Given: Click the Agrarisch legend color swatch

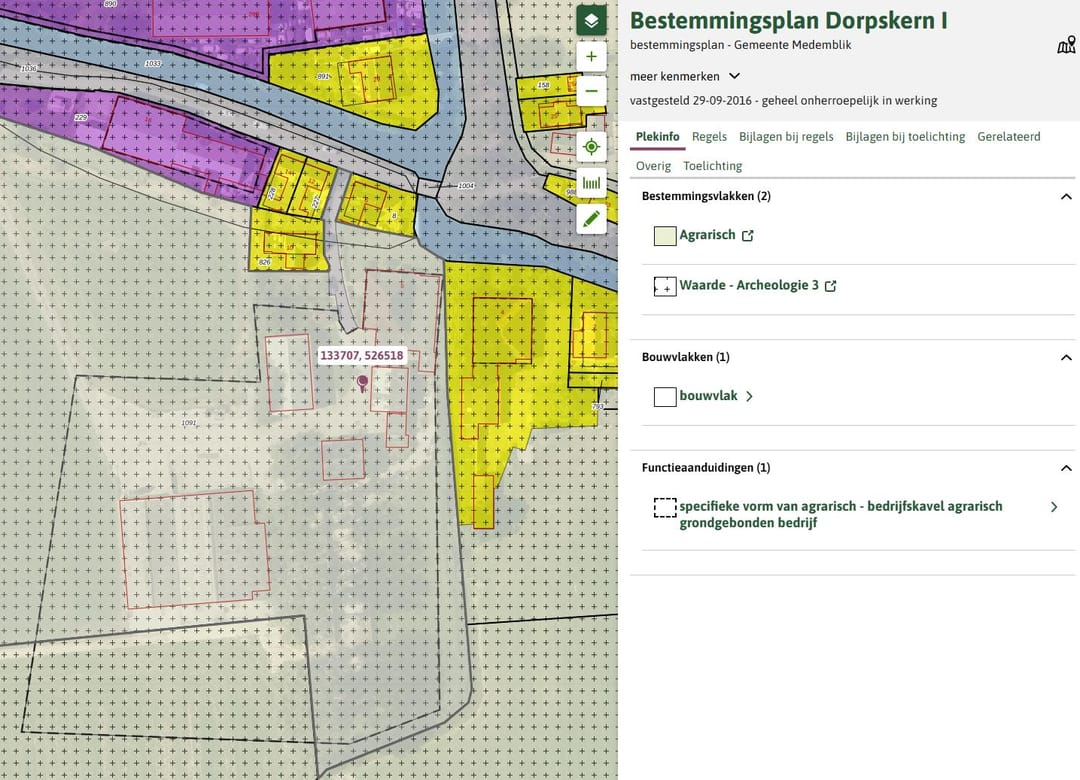Looking at the screenshot, I should pyautogui.click(x=665, y=236).
